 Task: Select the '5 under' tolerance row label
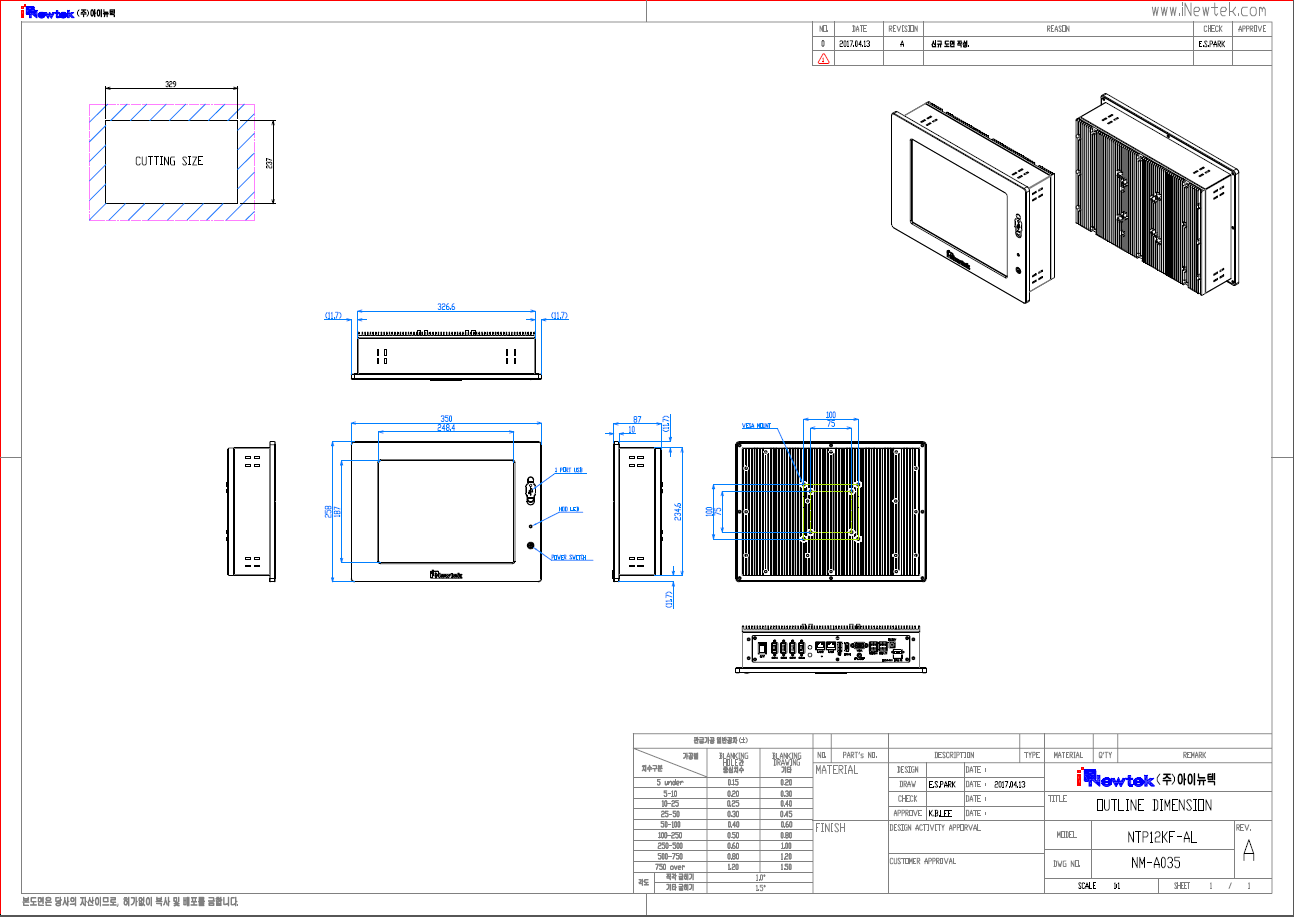pos(670,782)
